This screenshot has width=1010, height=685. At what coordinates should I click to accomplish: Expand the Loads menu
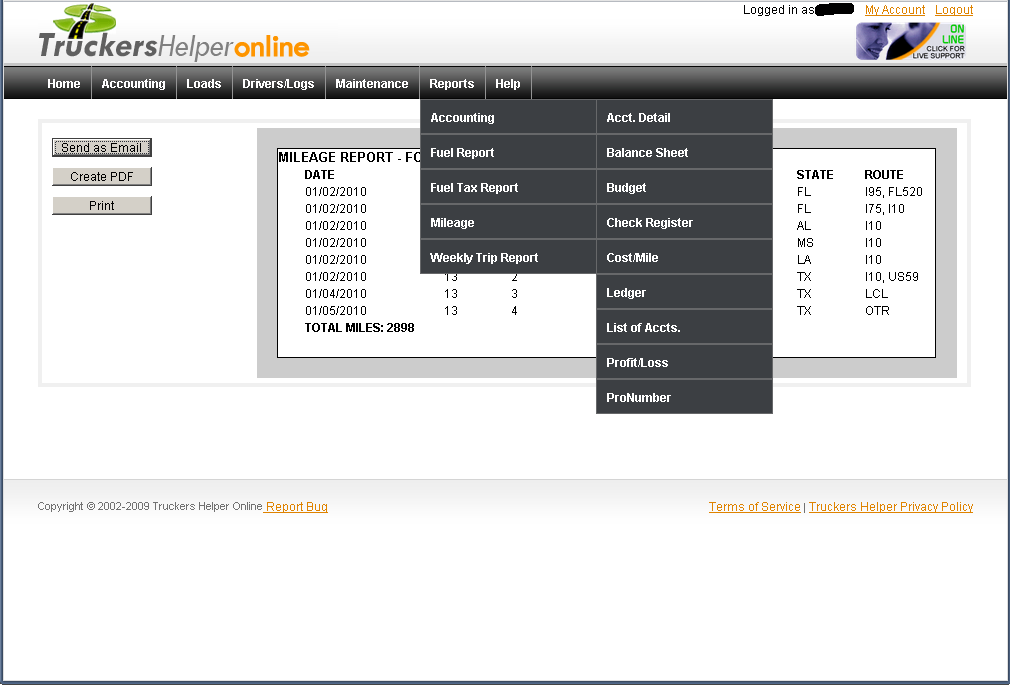(x=203, y=84)
